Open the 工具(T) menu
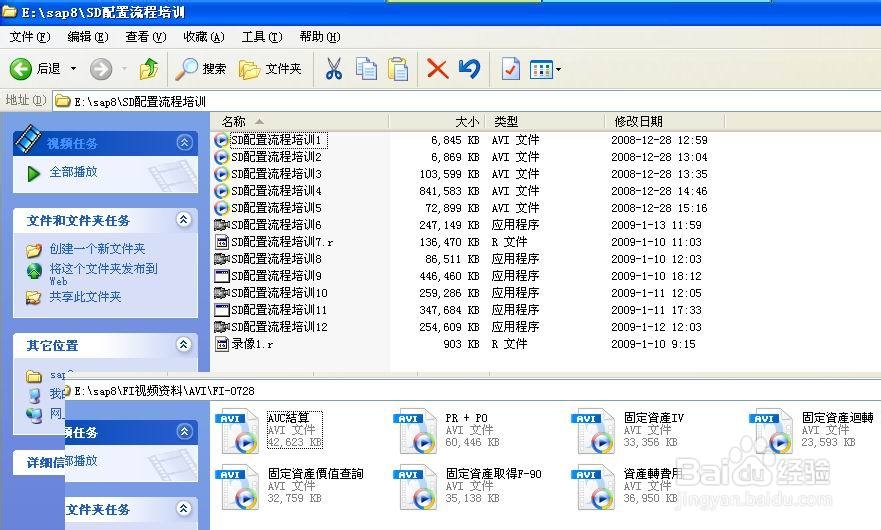Viewport: 881px width, 530px height. coord(262,37)
